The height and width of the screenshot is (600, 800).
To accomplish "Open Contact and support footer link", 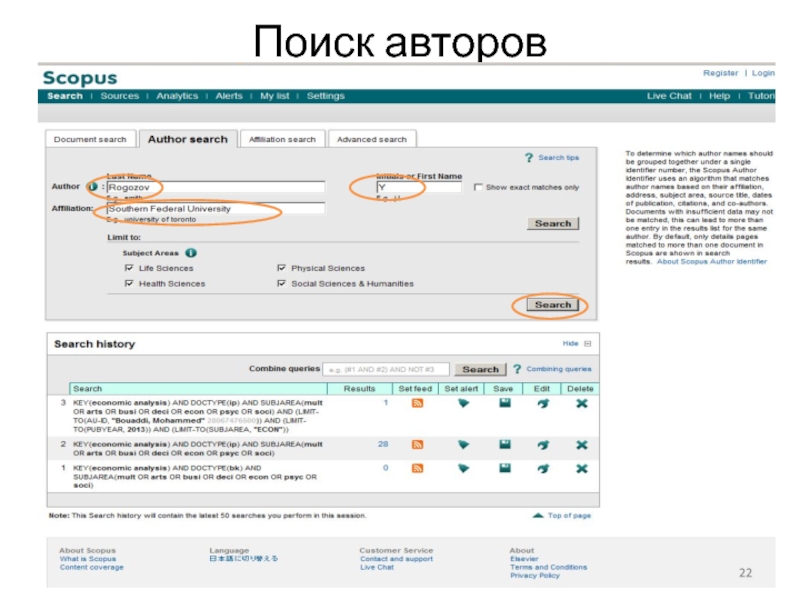I will point(396,559).
